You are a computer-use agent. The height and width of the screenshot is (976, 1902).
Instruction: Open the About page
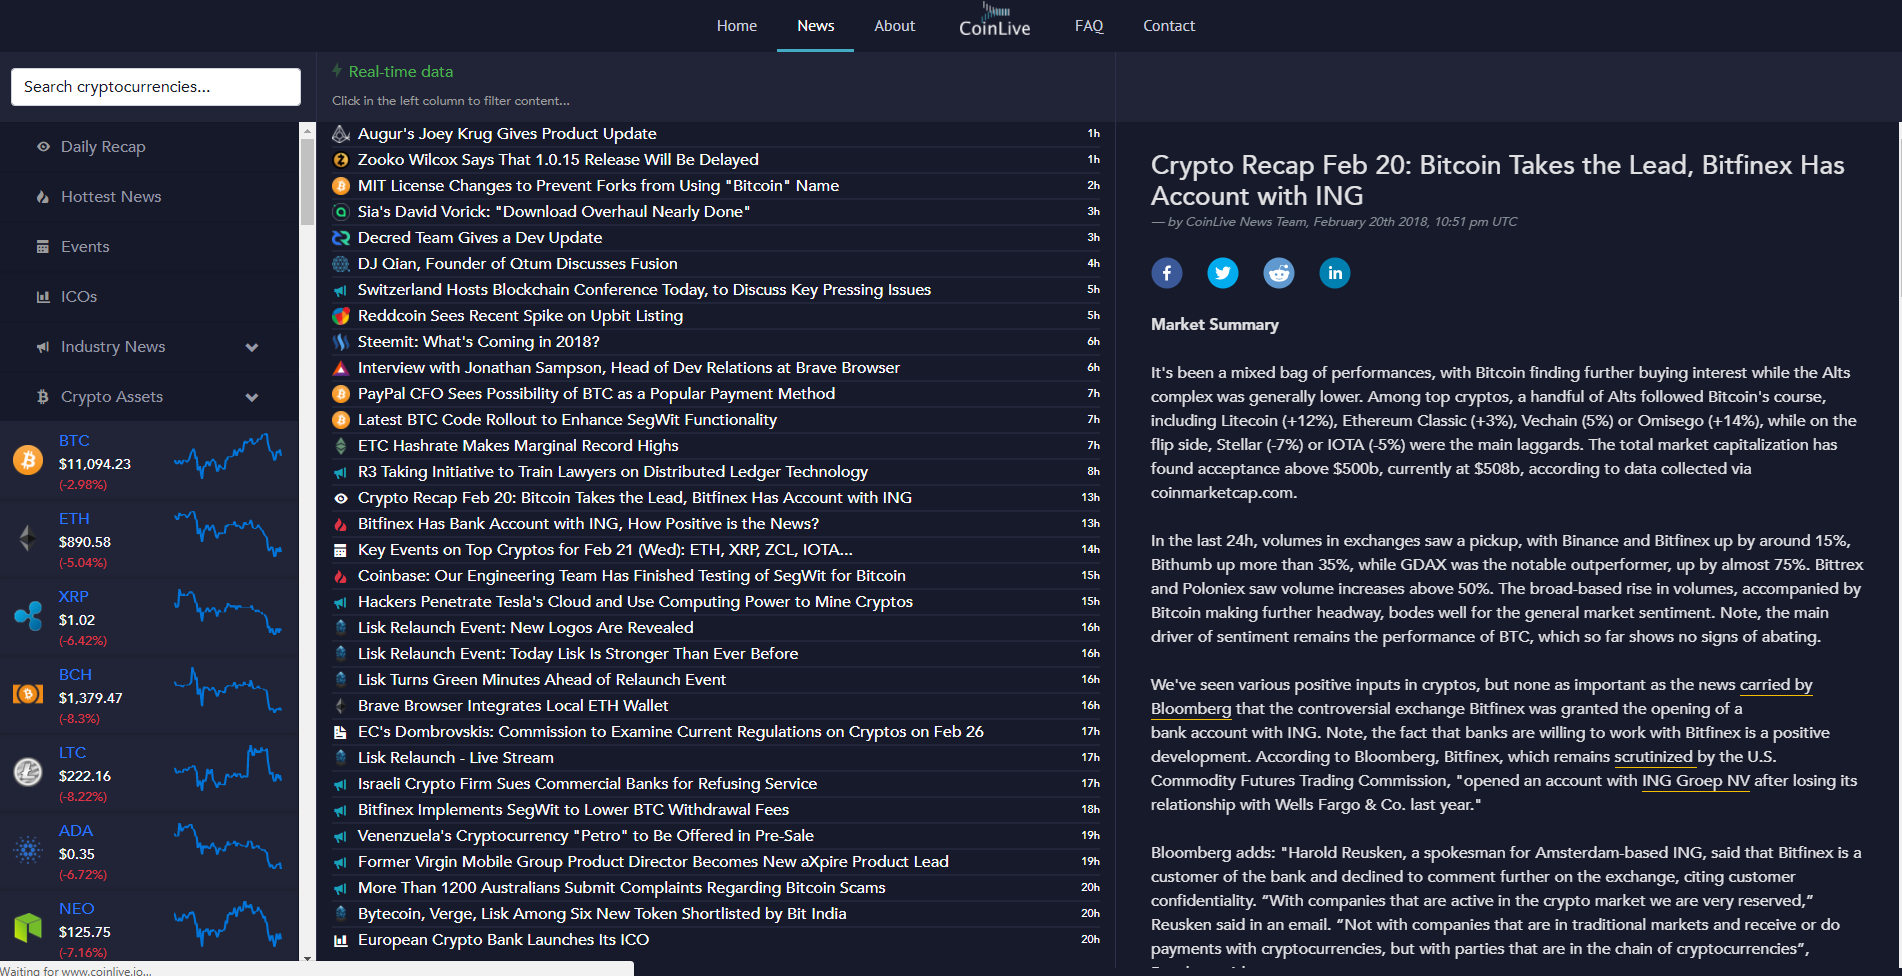[895, 26]
